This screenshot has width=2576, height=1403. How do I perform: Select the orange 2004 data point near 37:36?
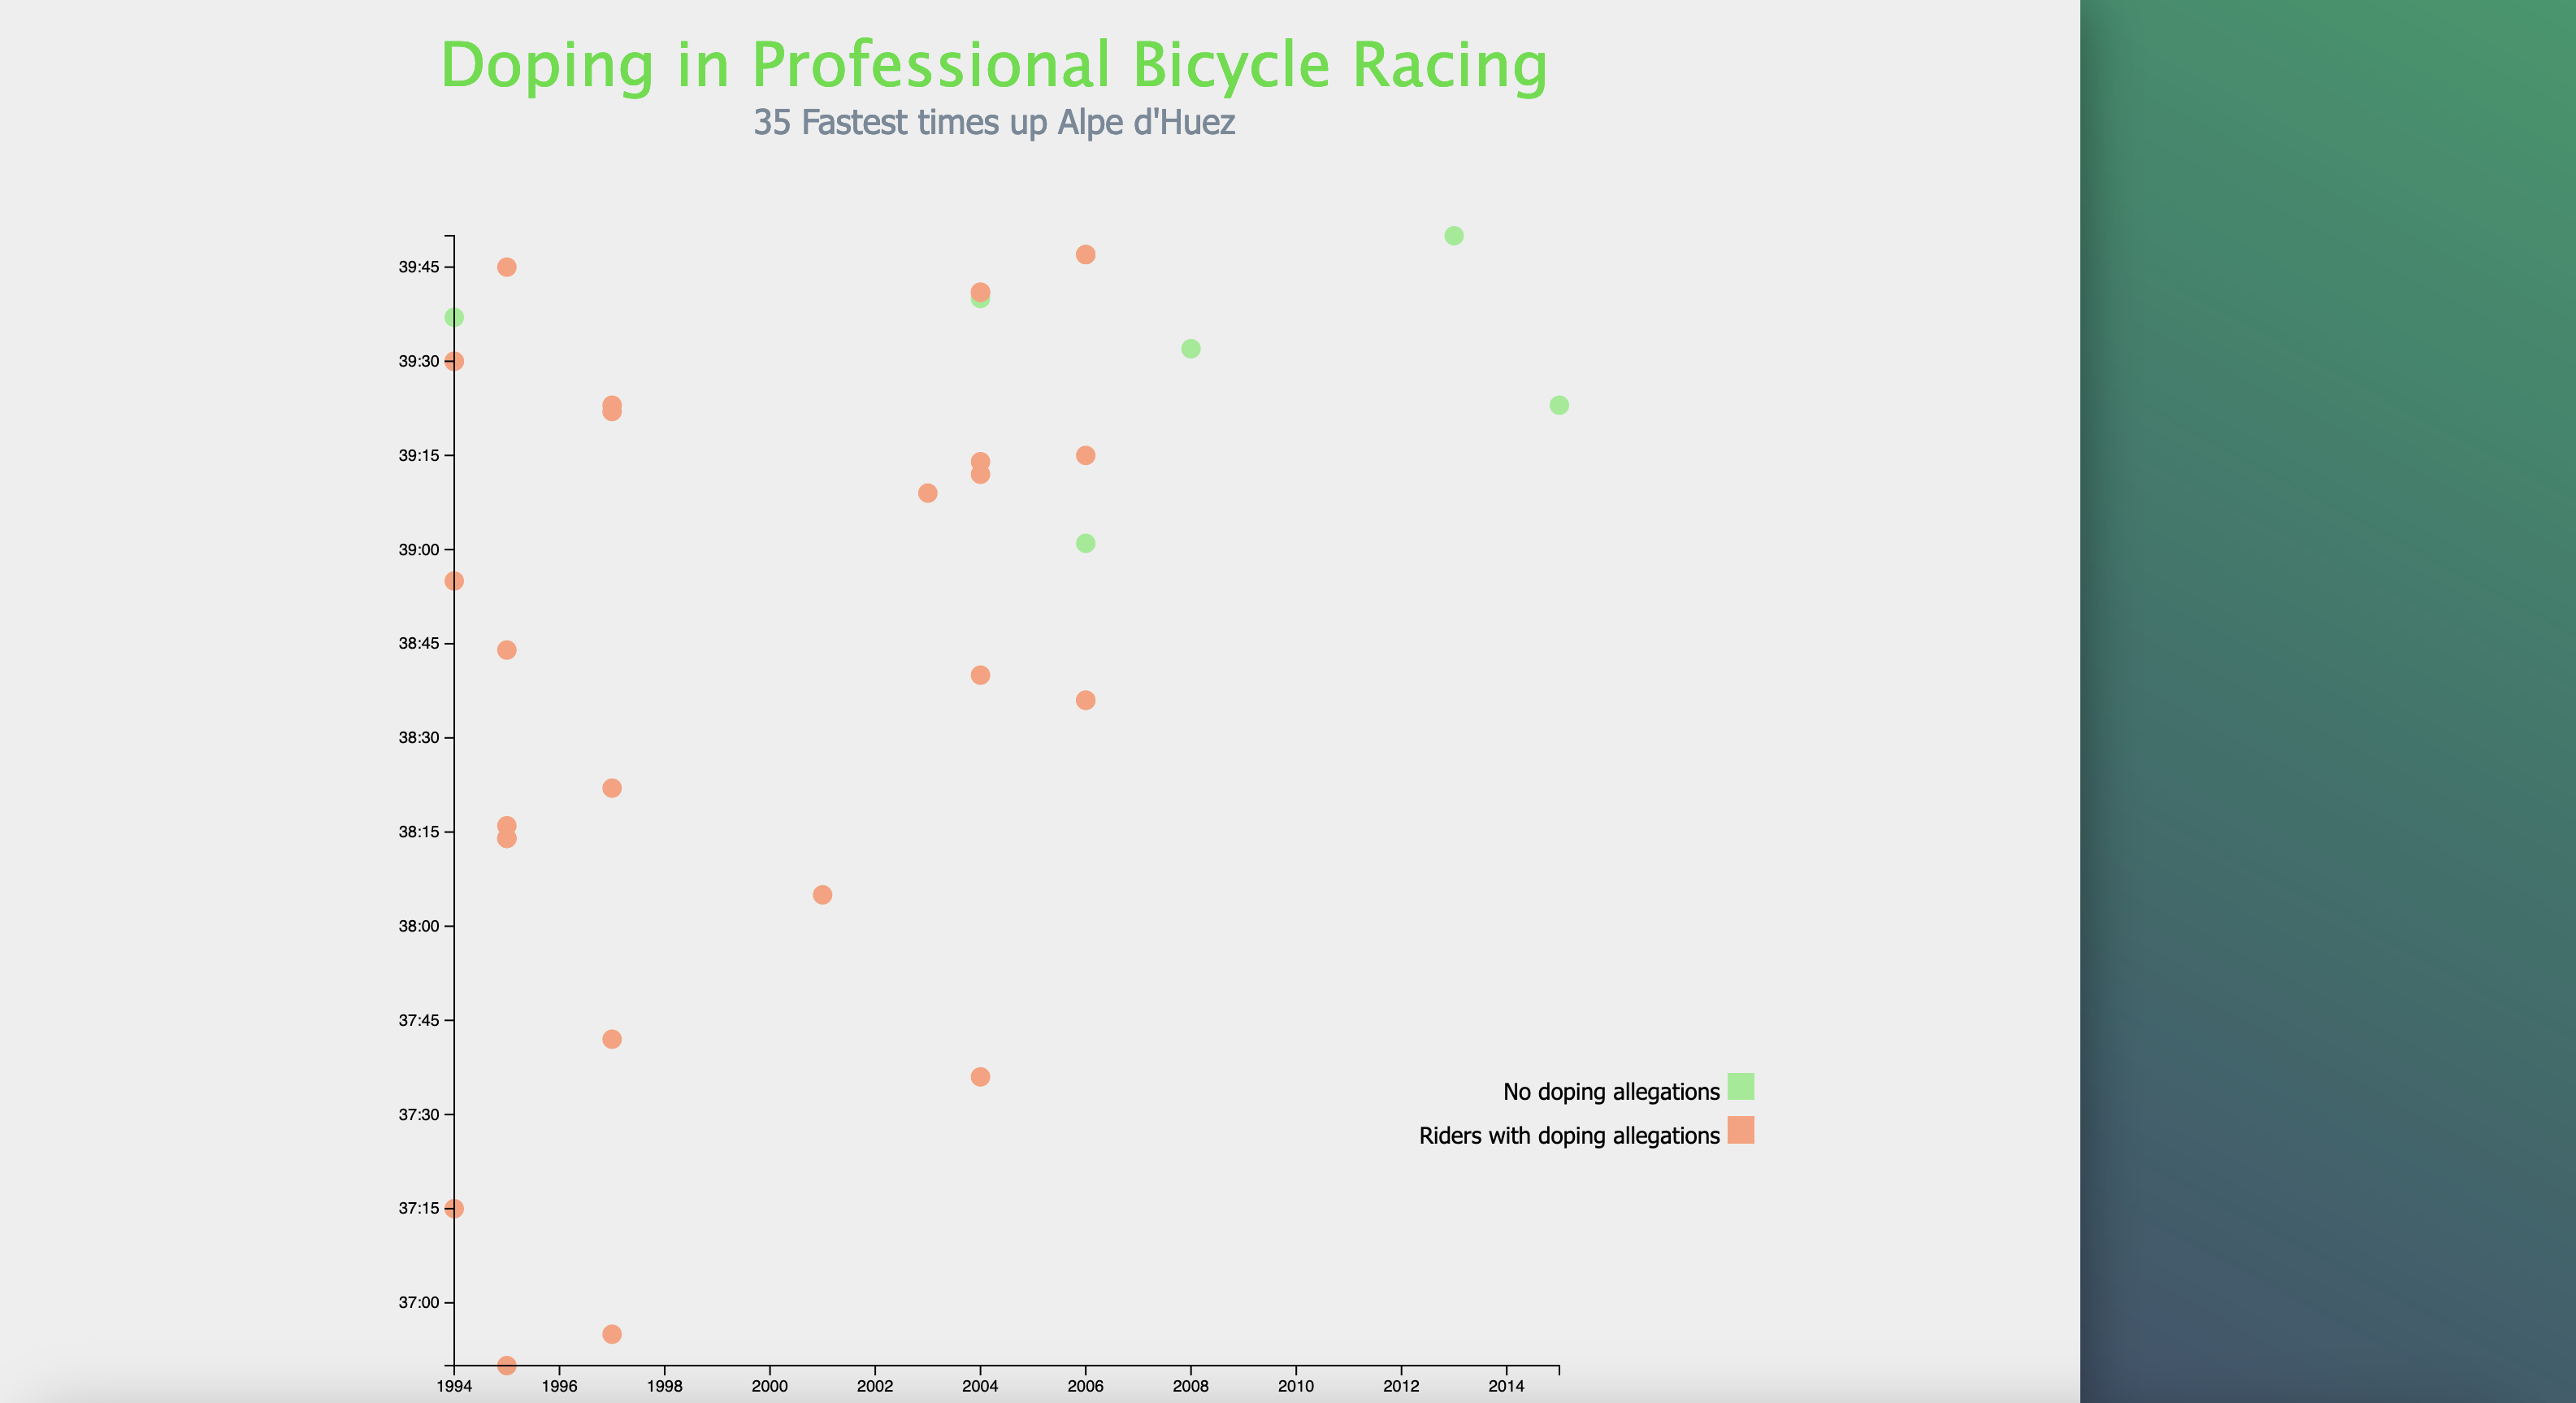[980, 1077]
